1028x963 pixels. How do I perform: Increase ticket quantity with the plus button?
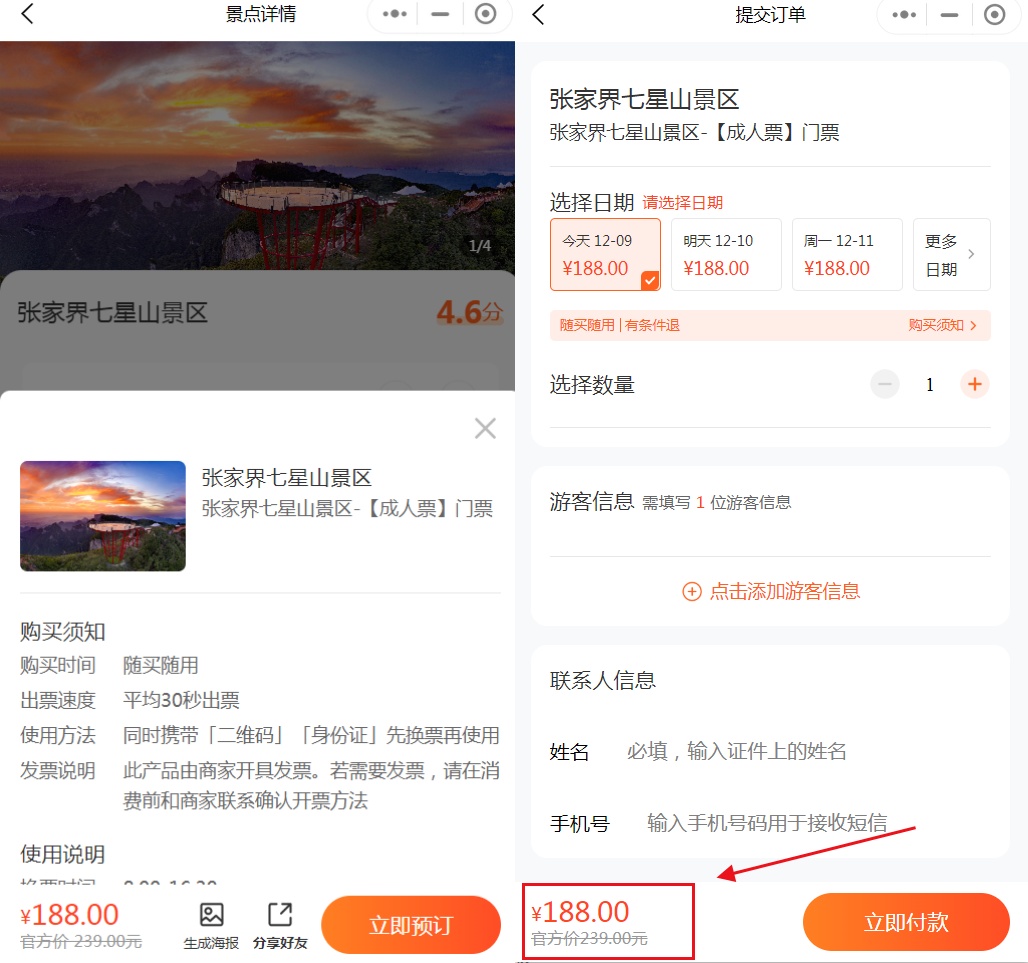click(975, 384)
